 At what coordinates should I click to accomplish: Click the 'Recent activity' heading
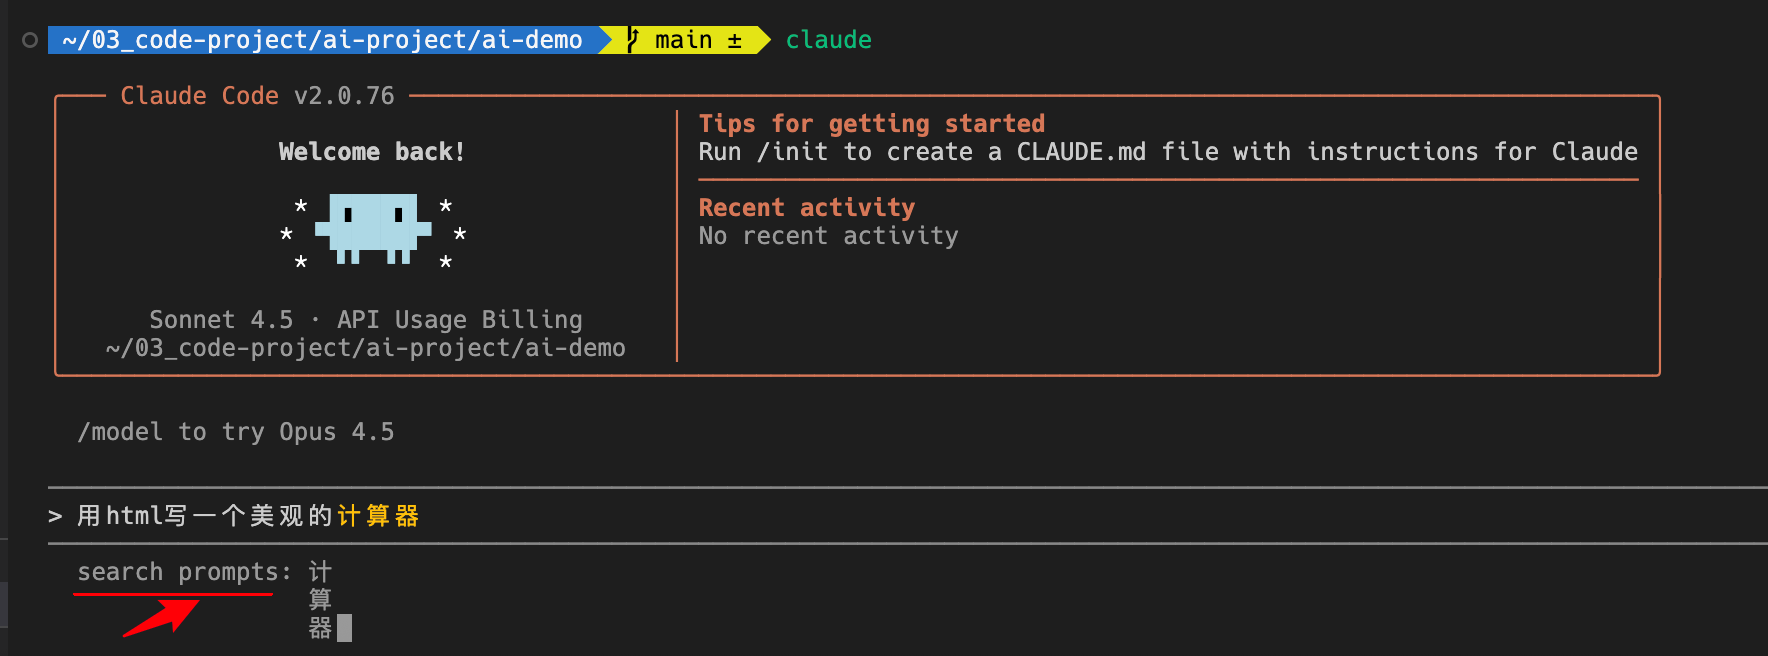[806, 208]
